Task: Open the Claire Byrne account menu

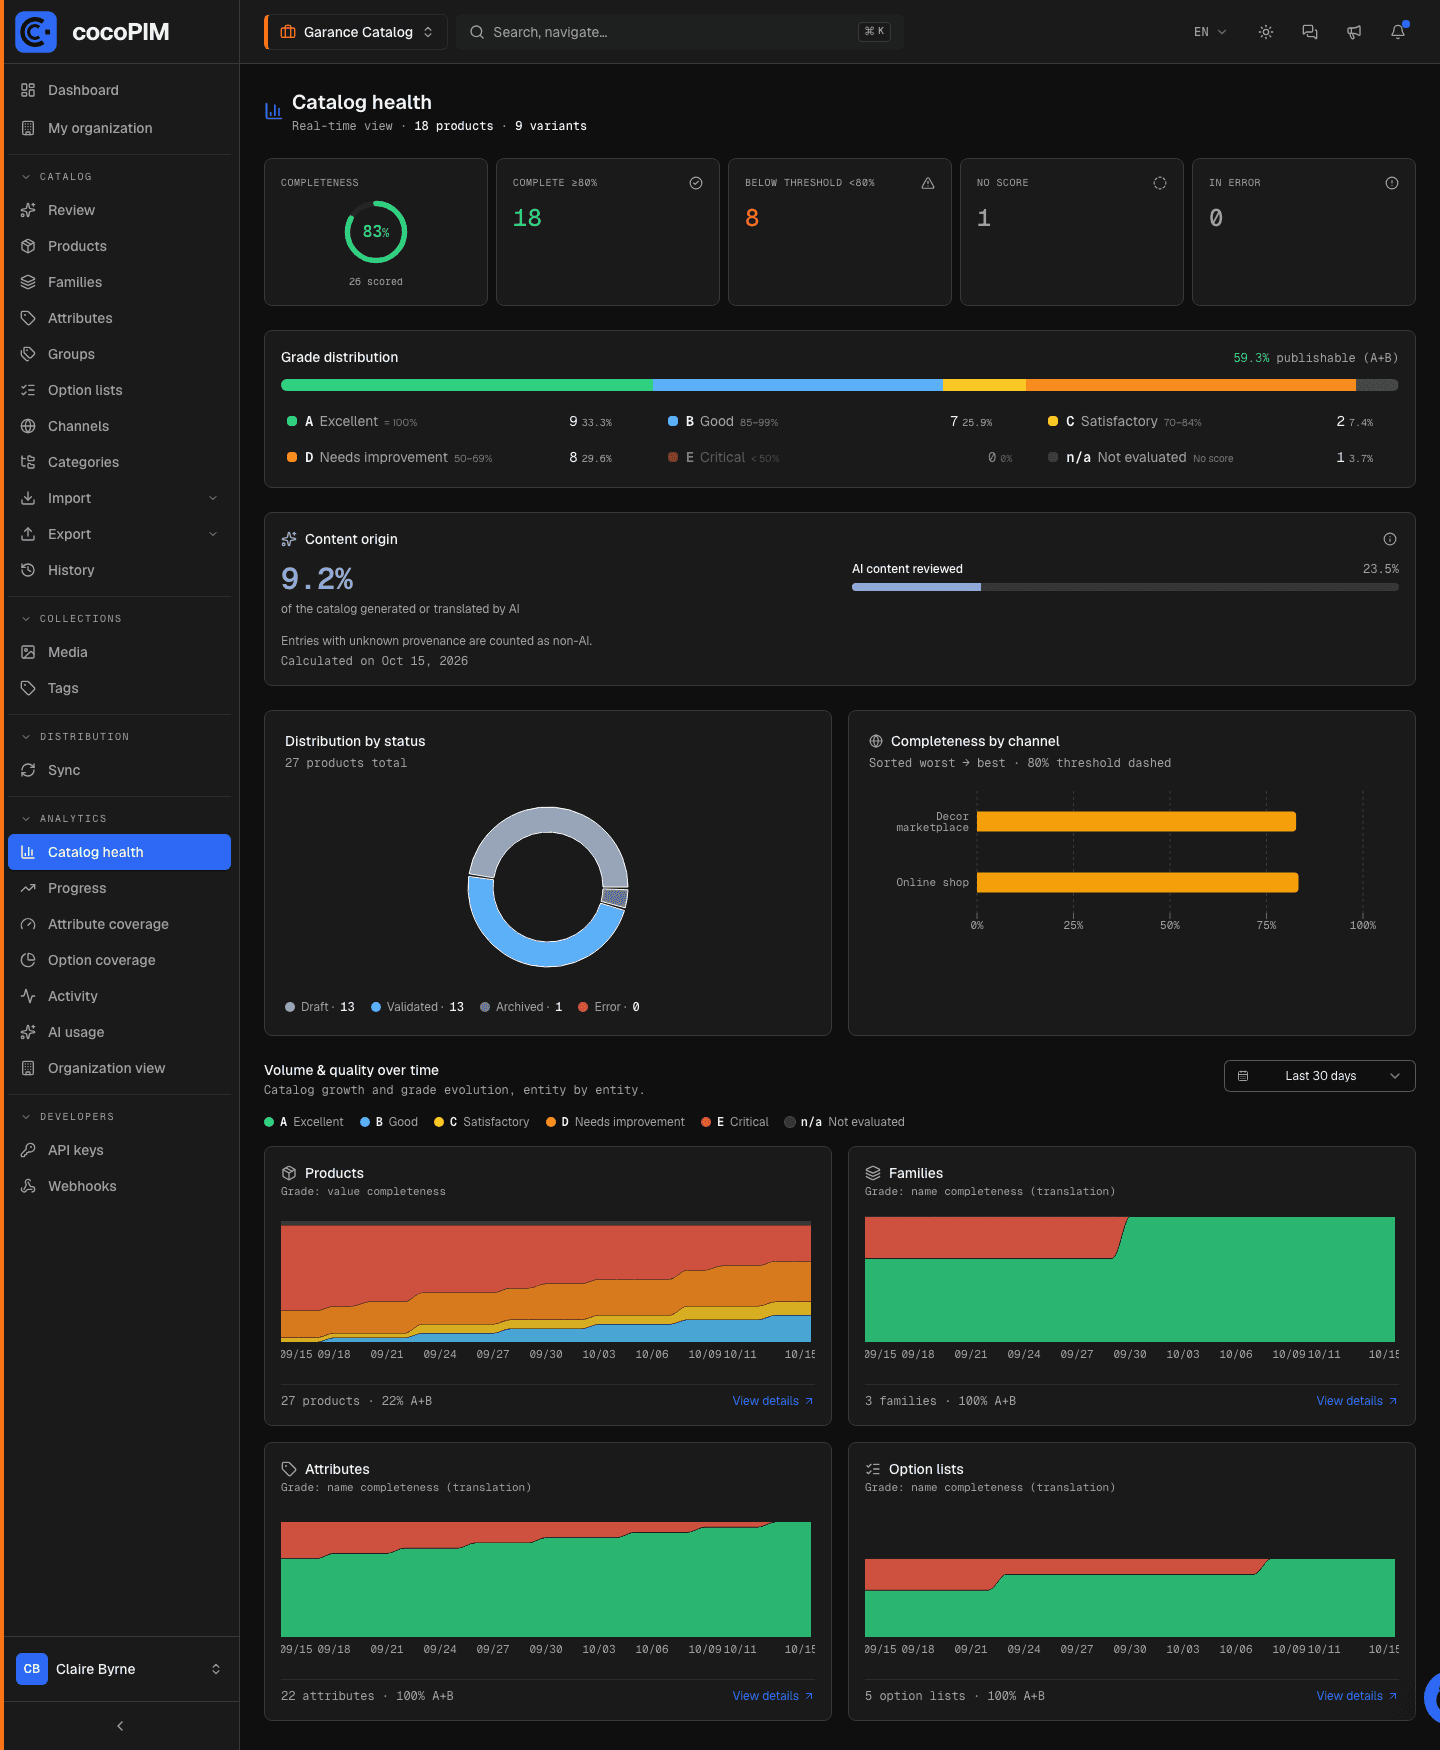Action: [x=119, y=1669]
